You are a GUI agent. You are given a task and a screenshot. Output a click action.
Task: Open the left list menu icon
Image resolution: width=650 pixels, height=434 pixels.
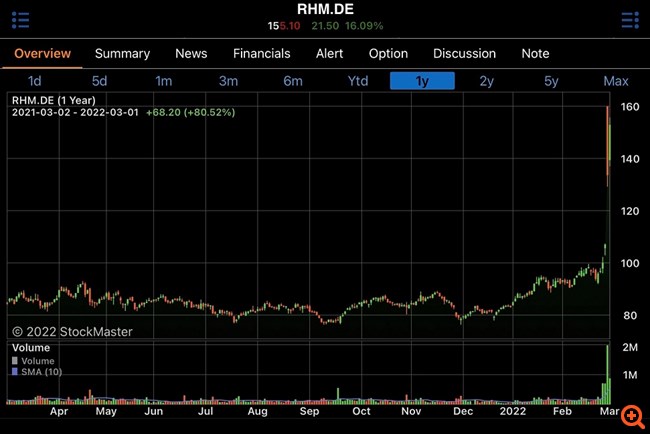click(21, 19)
